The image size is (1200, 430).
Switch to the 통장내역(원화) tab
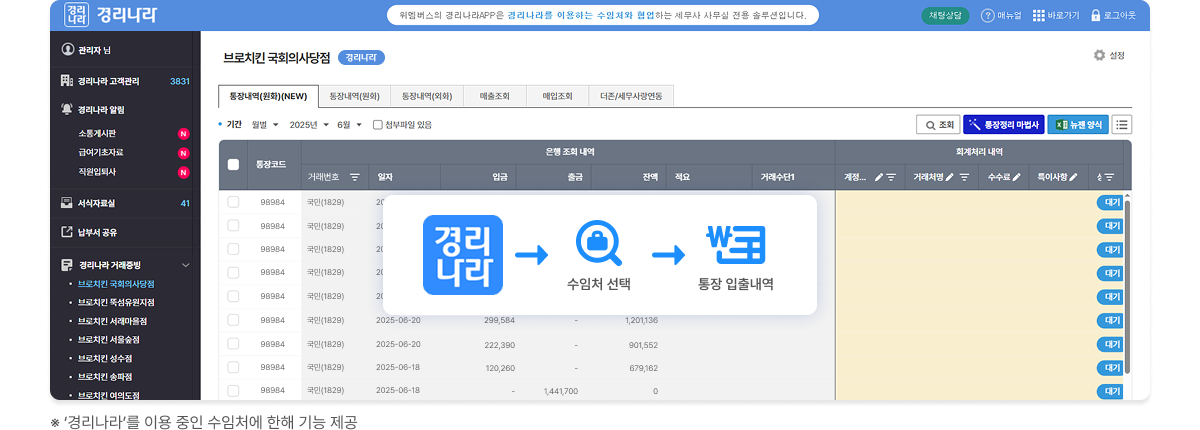point(354,97)
